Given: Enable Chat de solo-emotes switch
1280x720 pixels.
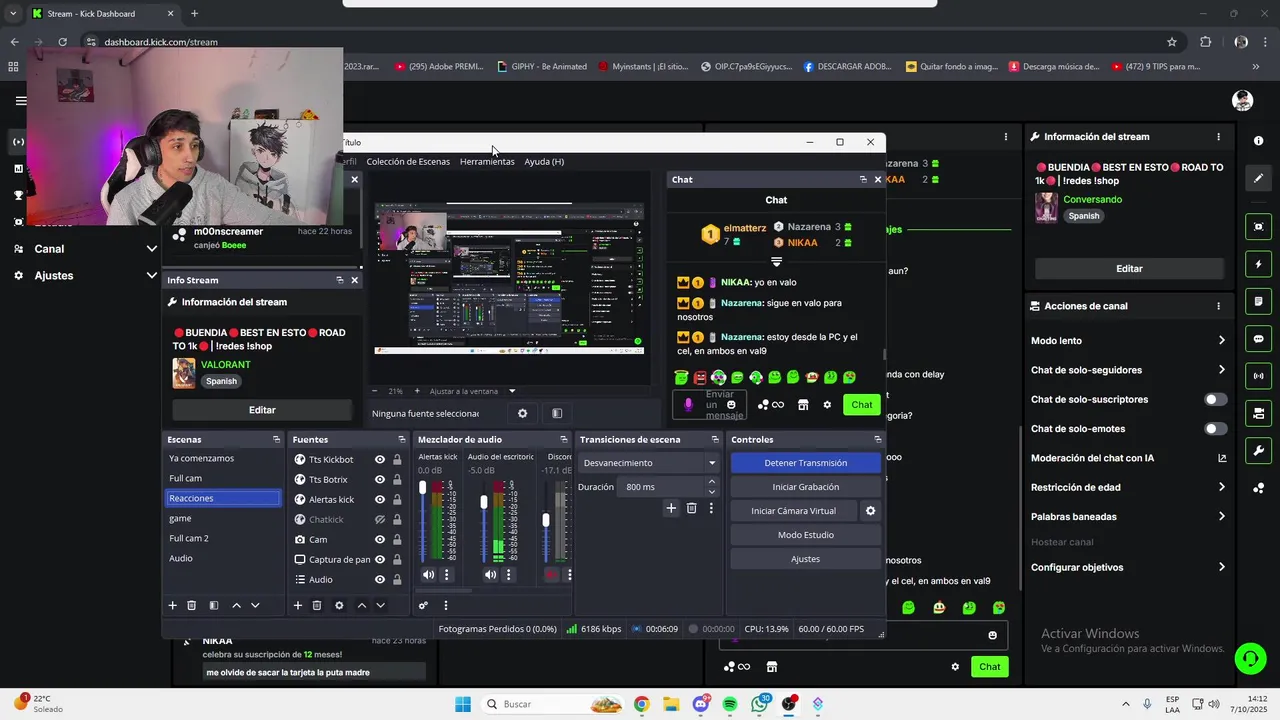Looking at the screenshot, I should tap(1215, 429).
